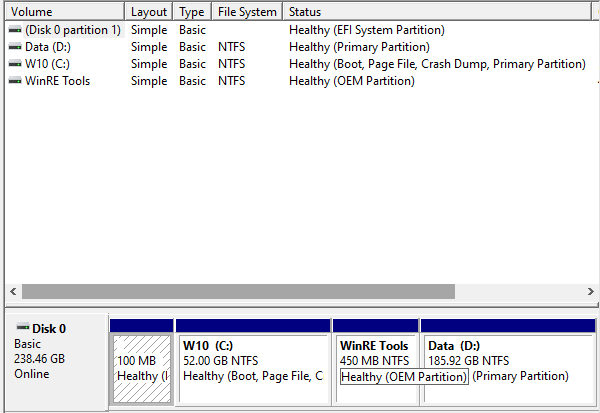The height and width of the screenshot is (413, 600).
Task: Click drive icon beside Disk 0 partition 1
Action: click(15, 30)
